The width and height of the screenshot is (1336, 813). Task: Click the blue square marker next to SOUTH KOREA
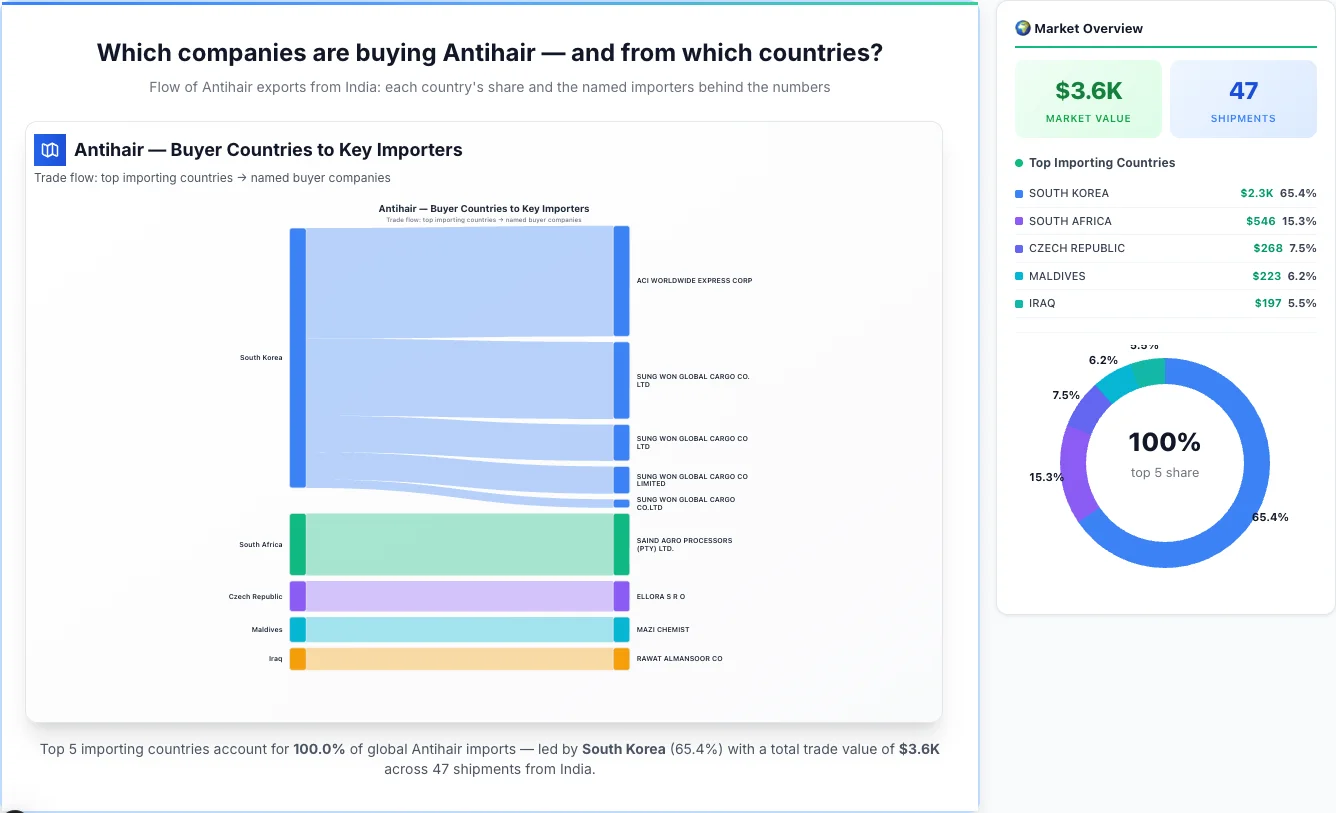(x=1018, y=193)
